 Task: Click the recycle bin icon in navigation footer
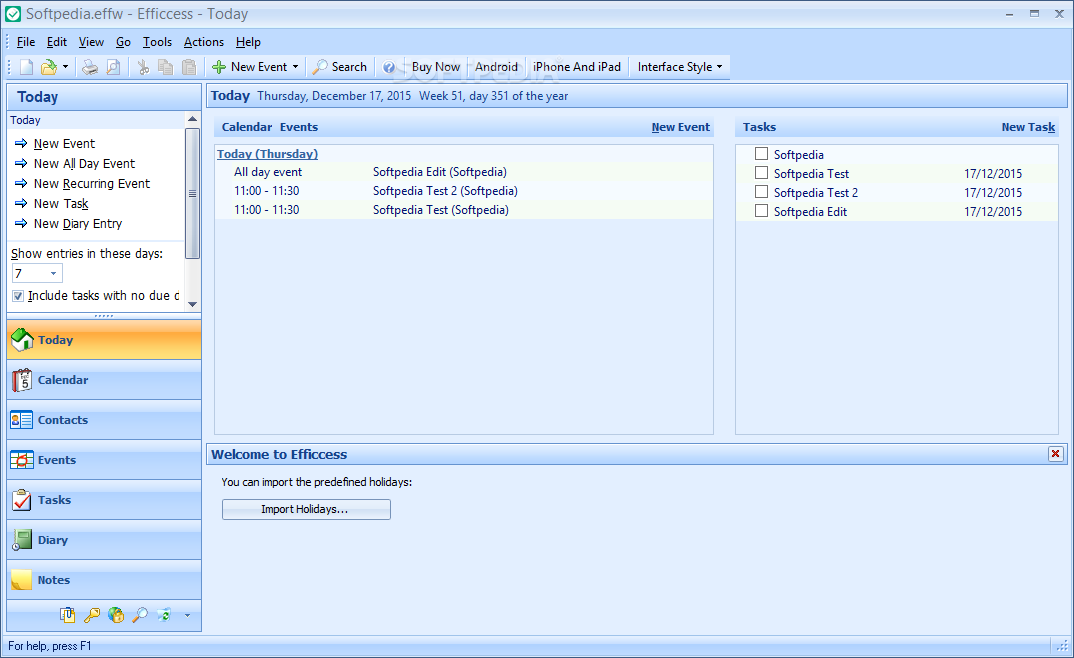tap(164, 615)
